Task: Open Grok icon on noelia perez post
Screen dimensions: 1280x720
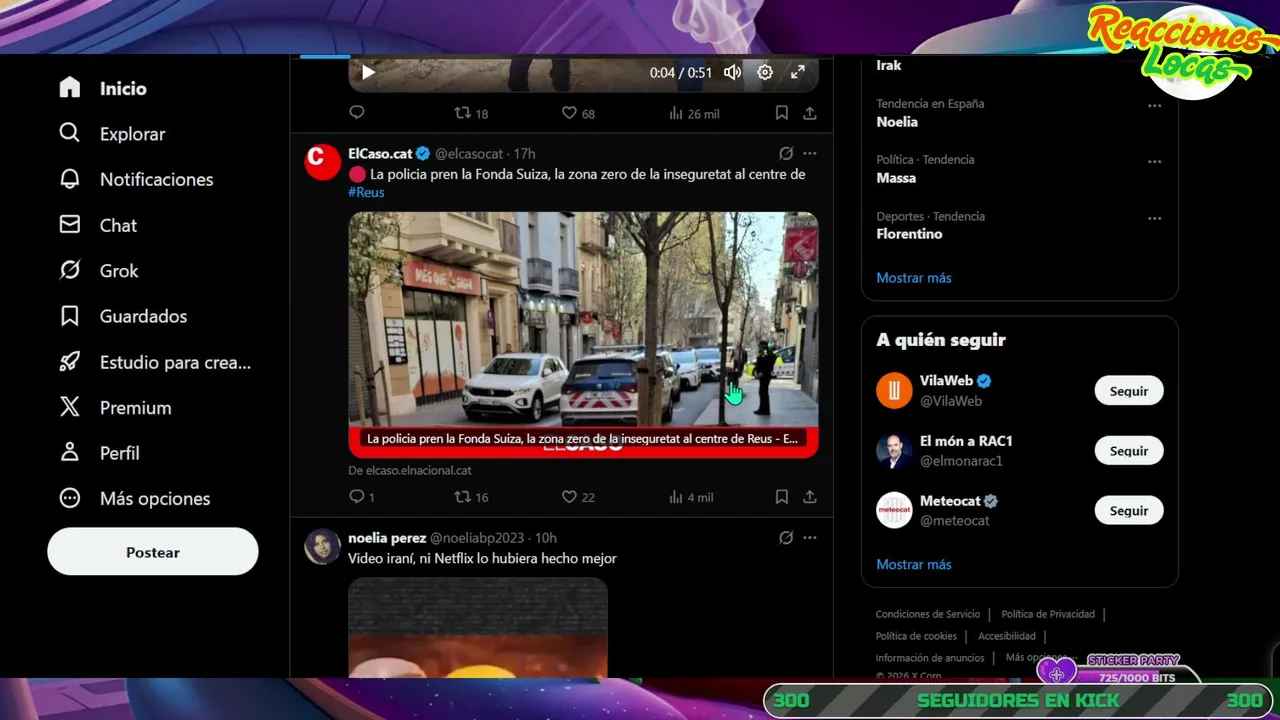Action: [x=786, y=537]
